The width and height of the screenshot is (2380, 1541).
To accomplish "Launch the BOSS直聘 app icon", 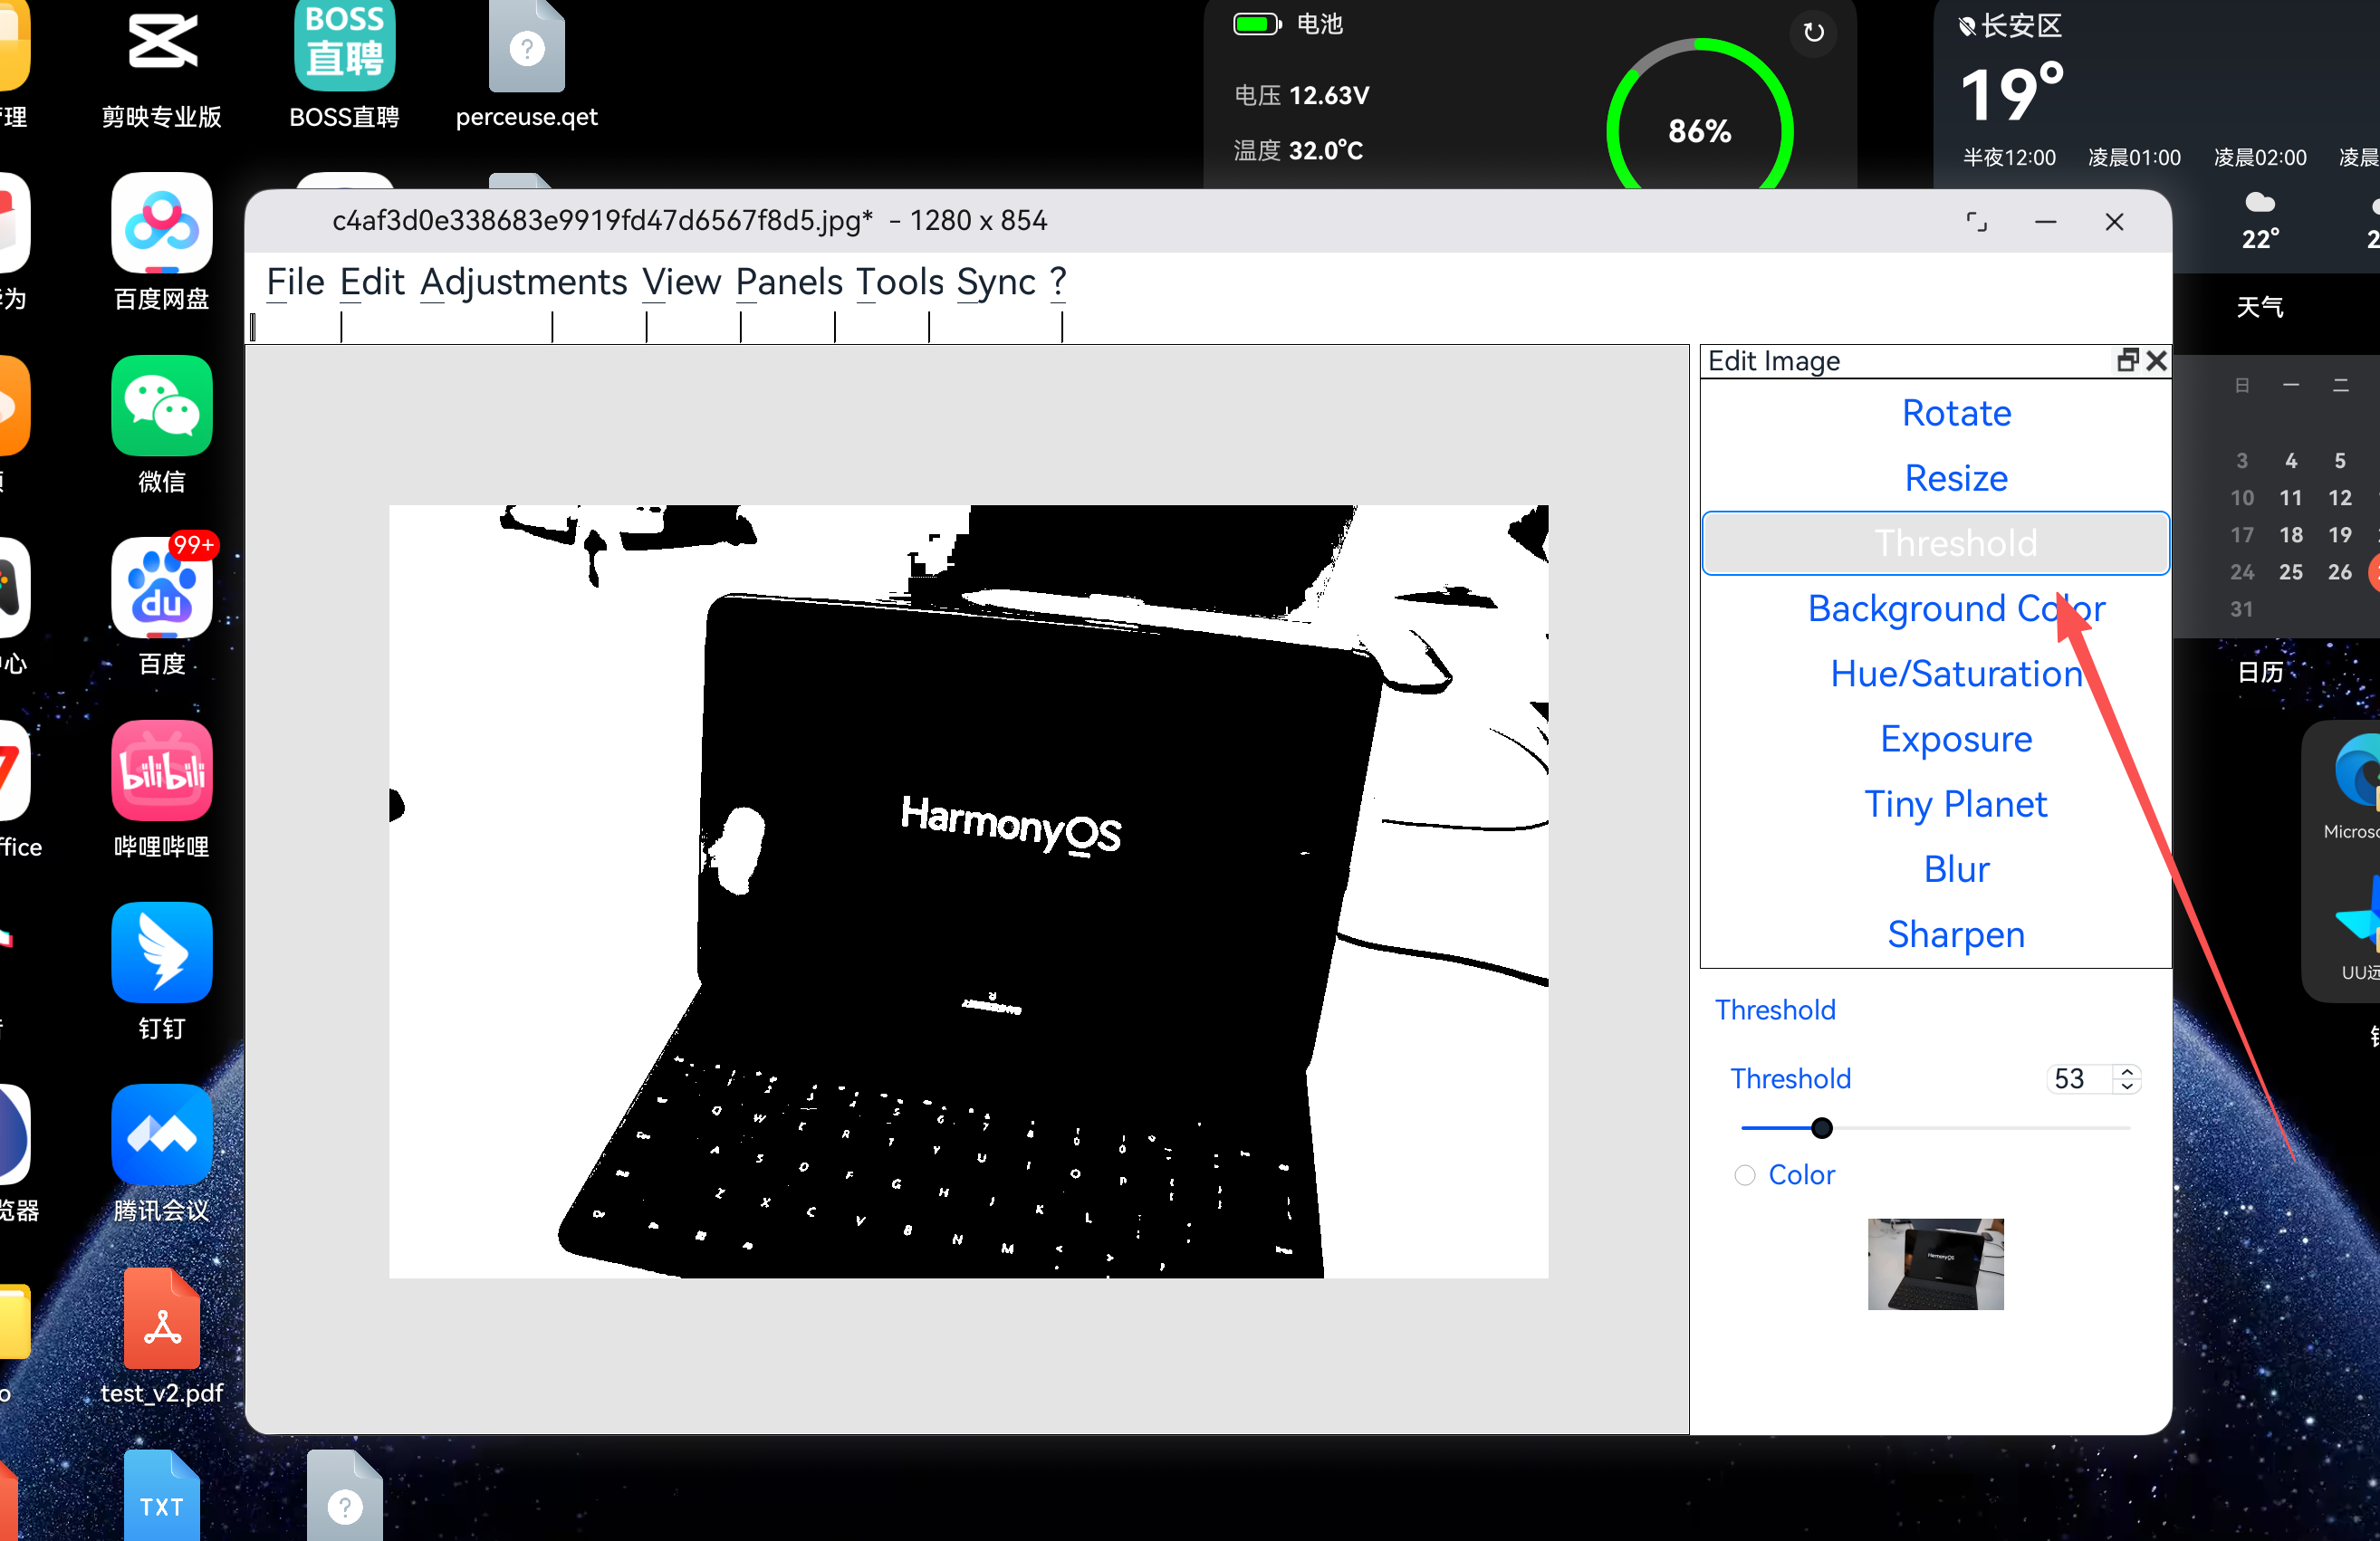I will click(344, 45).
